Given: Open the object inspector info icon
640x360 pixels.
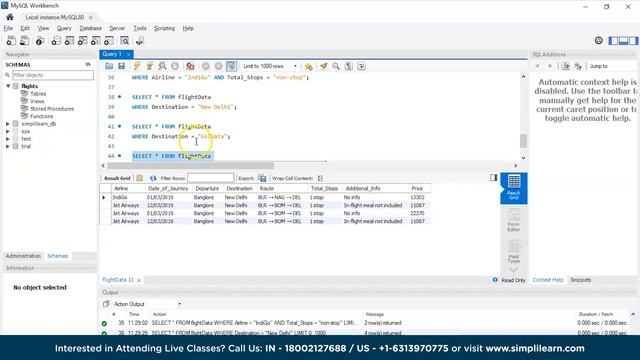Looking at the screenshot, I should coord(40,40).
